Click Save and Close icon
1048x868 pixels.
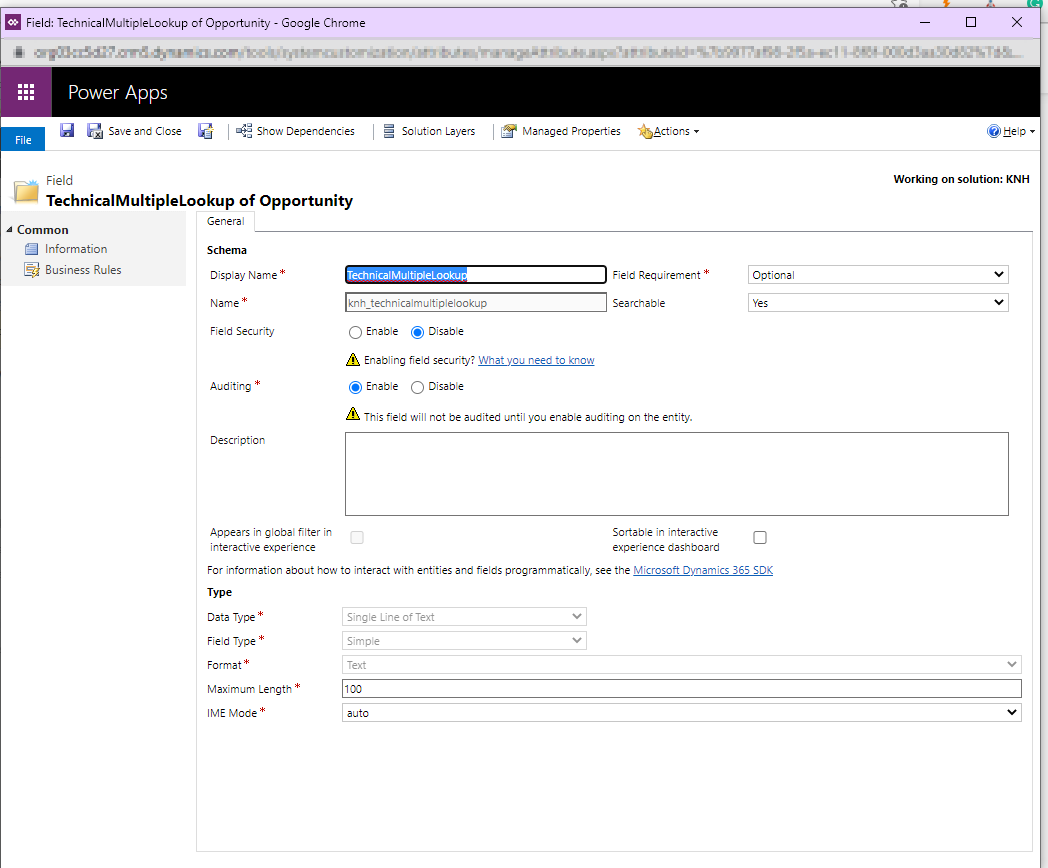pyautogui.click(x=95, y=131)
